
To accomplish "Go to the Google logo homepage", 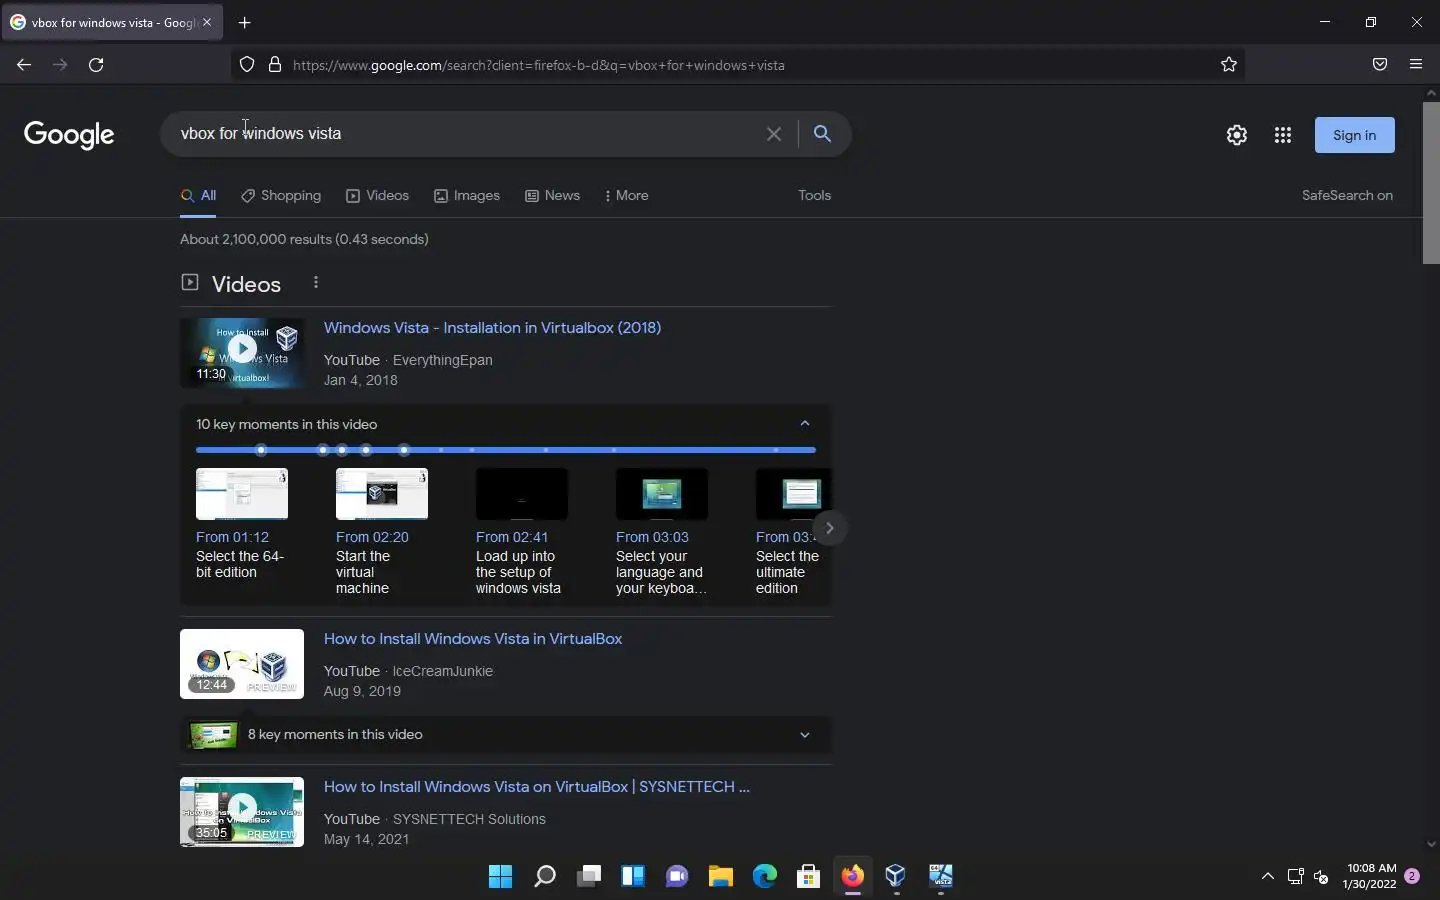I will pyautogui.click(x=69, y=135).
